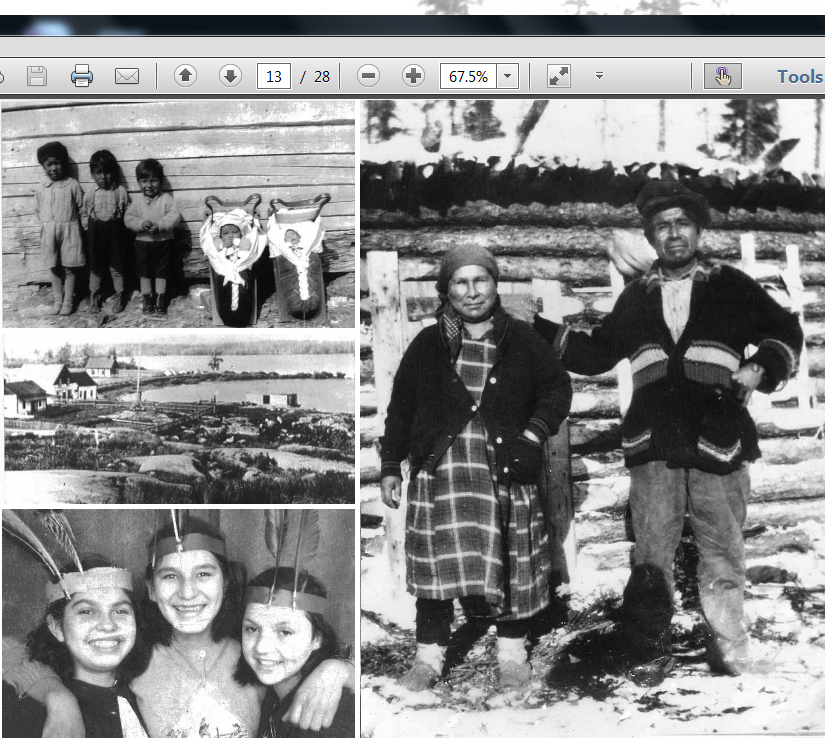
Task: Click the 67.5% zoom value field
Action: click(468, 76)
